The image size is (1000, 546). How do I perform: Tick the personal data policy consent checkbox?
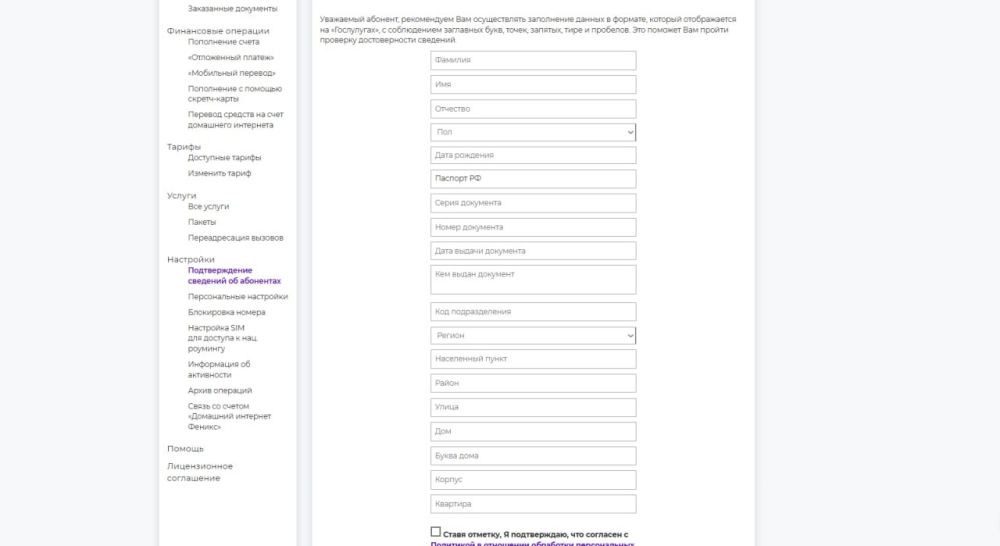point(436,531)
